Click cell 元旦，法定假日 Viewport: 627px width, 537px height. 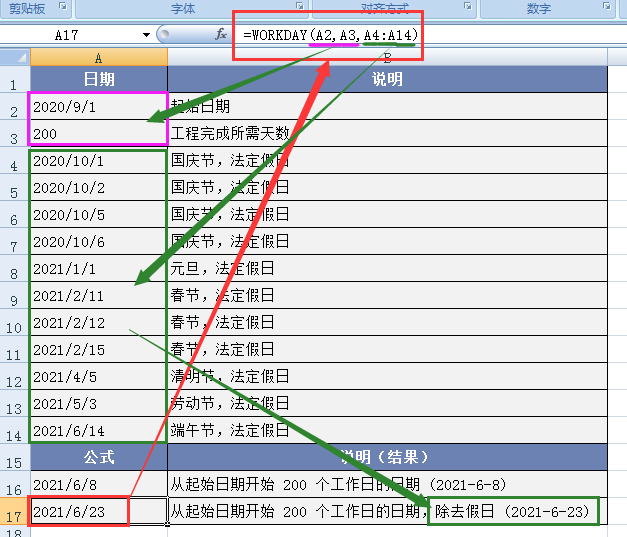(x=387, y=268)
